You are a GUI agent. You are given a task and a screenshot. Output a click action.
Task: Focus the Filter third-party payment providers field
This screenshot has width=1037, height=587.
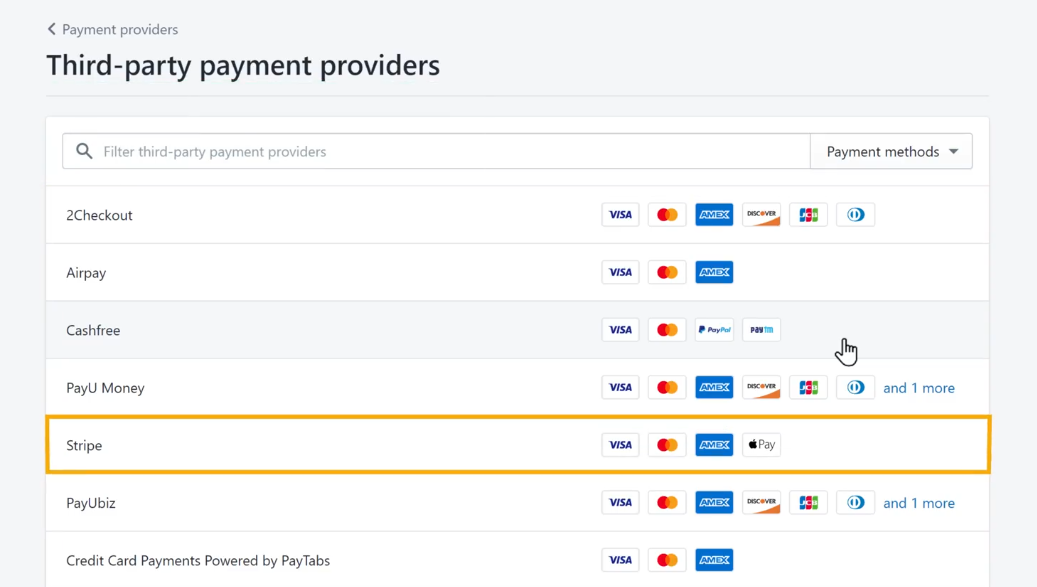[x=436, y=151]
